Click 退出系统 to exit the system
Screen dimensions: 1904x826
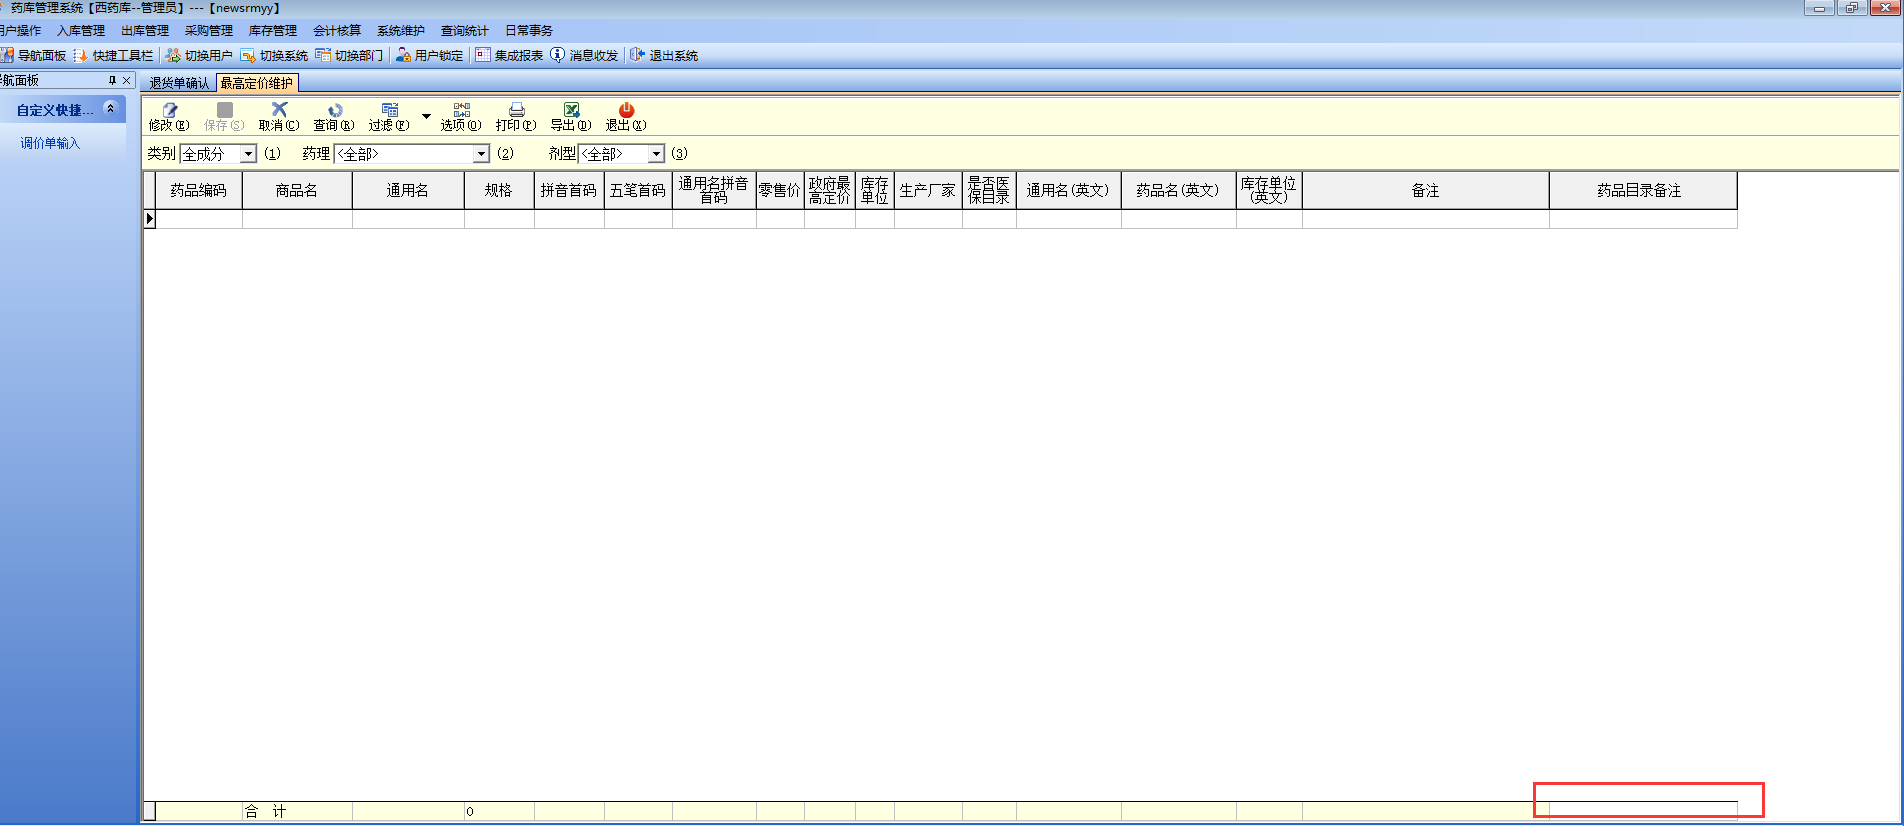tap(664, 55)
